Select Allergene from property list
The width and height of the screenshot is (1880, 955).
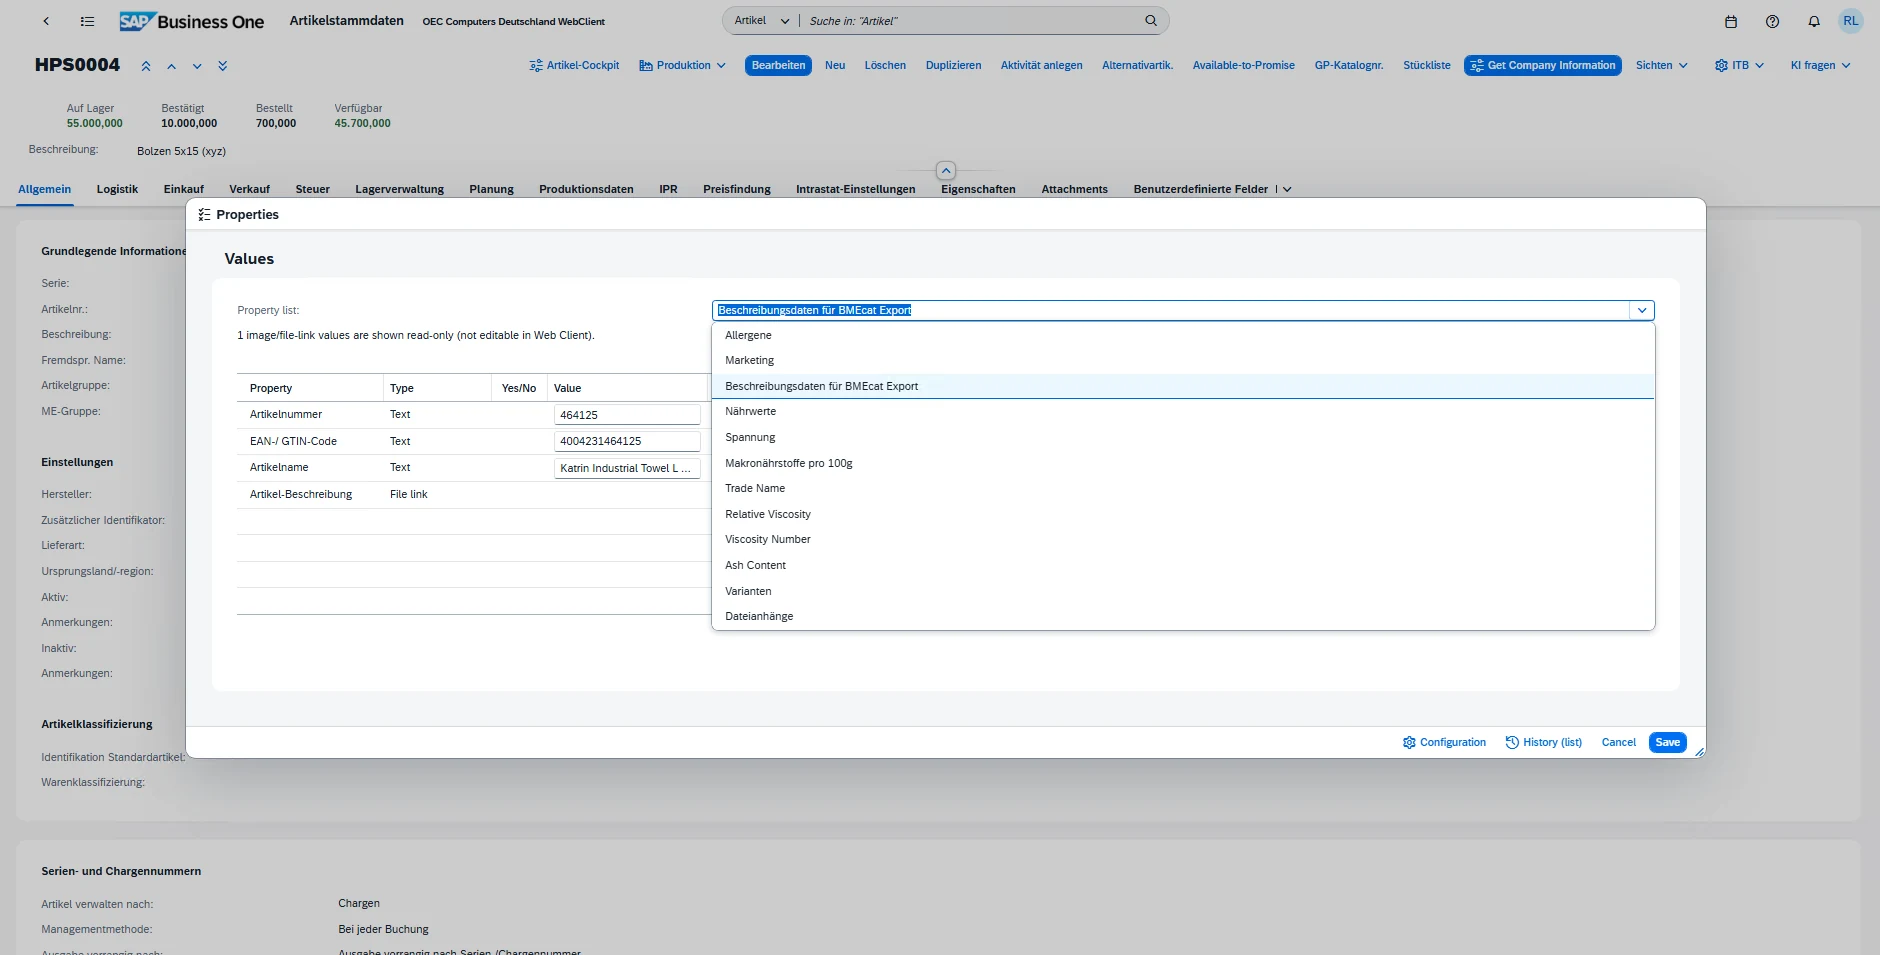point(1183,335)
